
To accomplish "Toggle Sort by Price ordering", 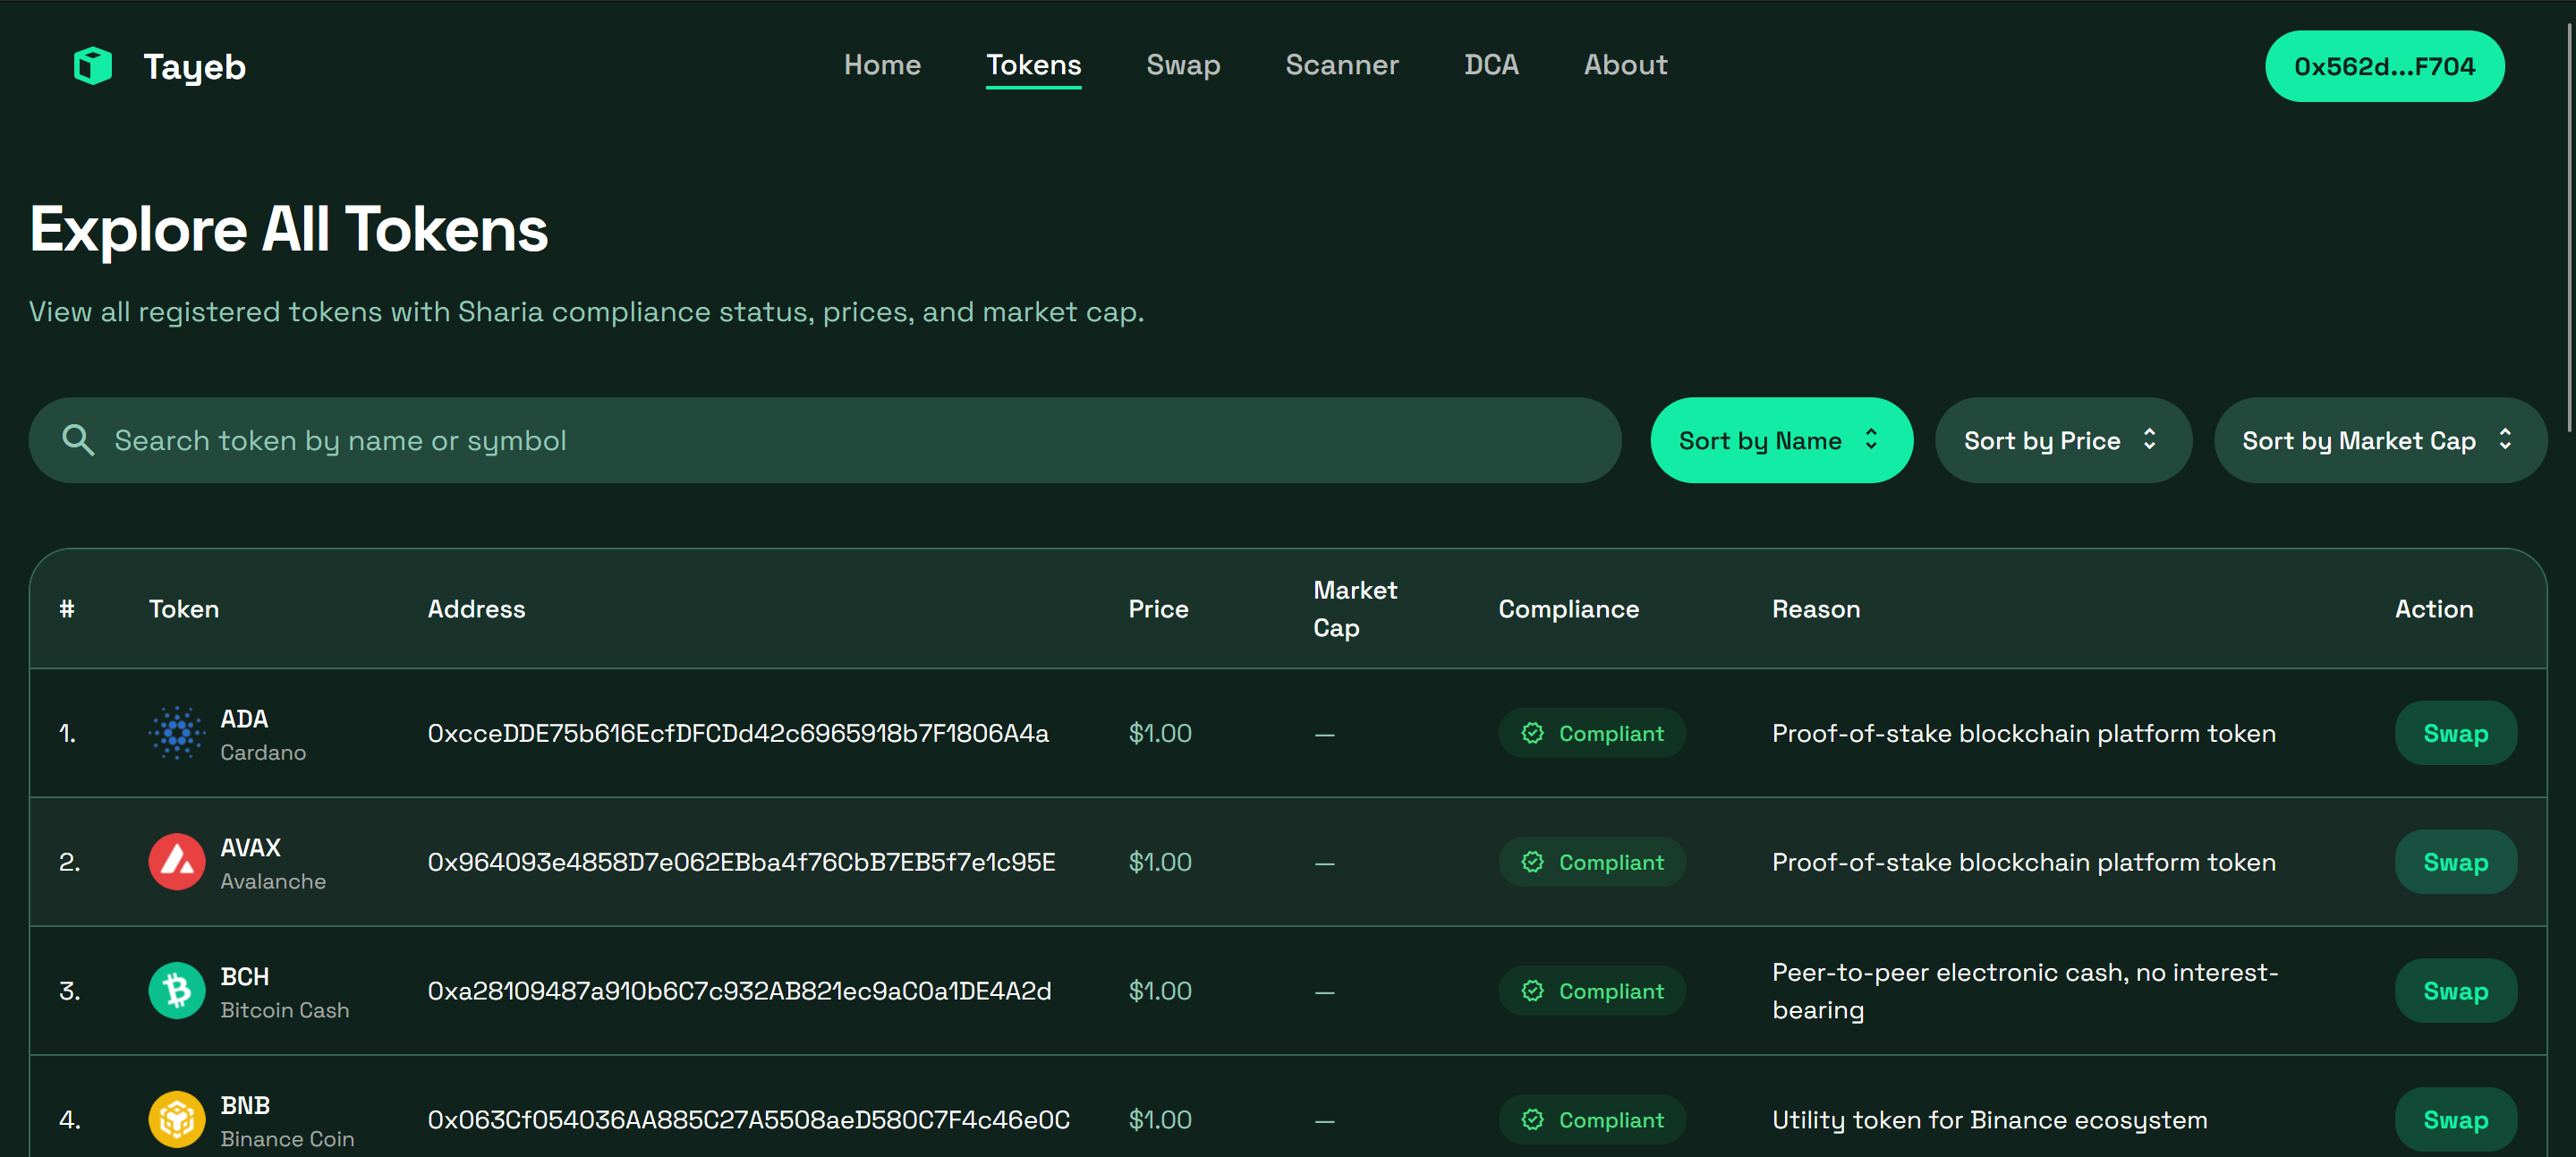I will 2062,440.
